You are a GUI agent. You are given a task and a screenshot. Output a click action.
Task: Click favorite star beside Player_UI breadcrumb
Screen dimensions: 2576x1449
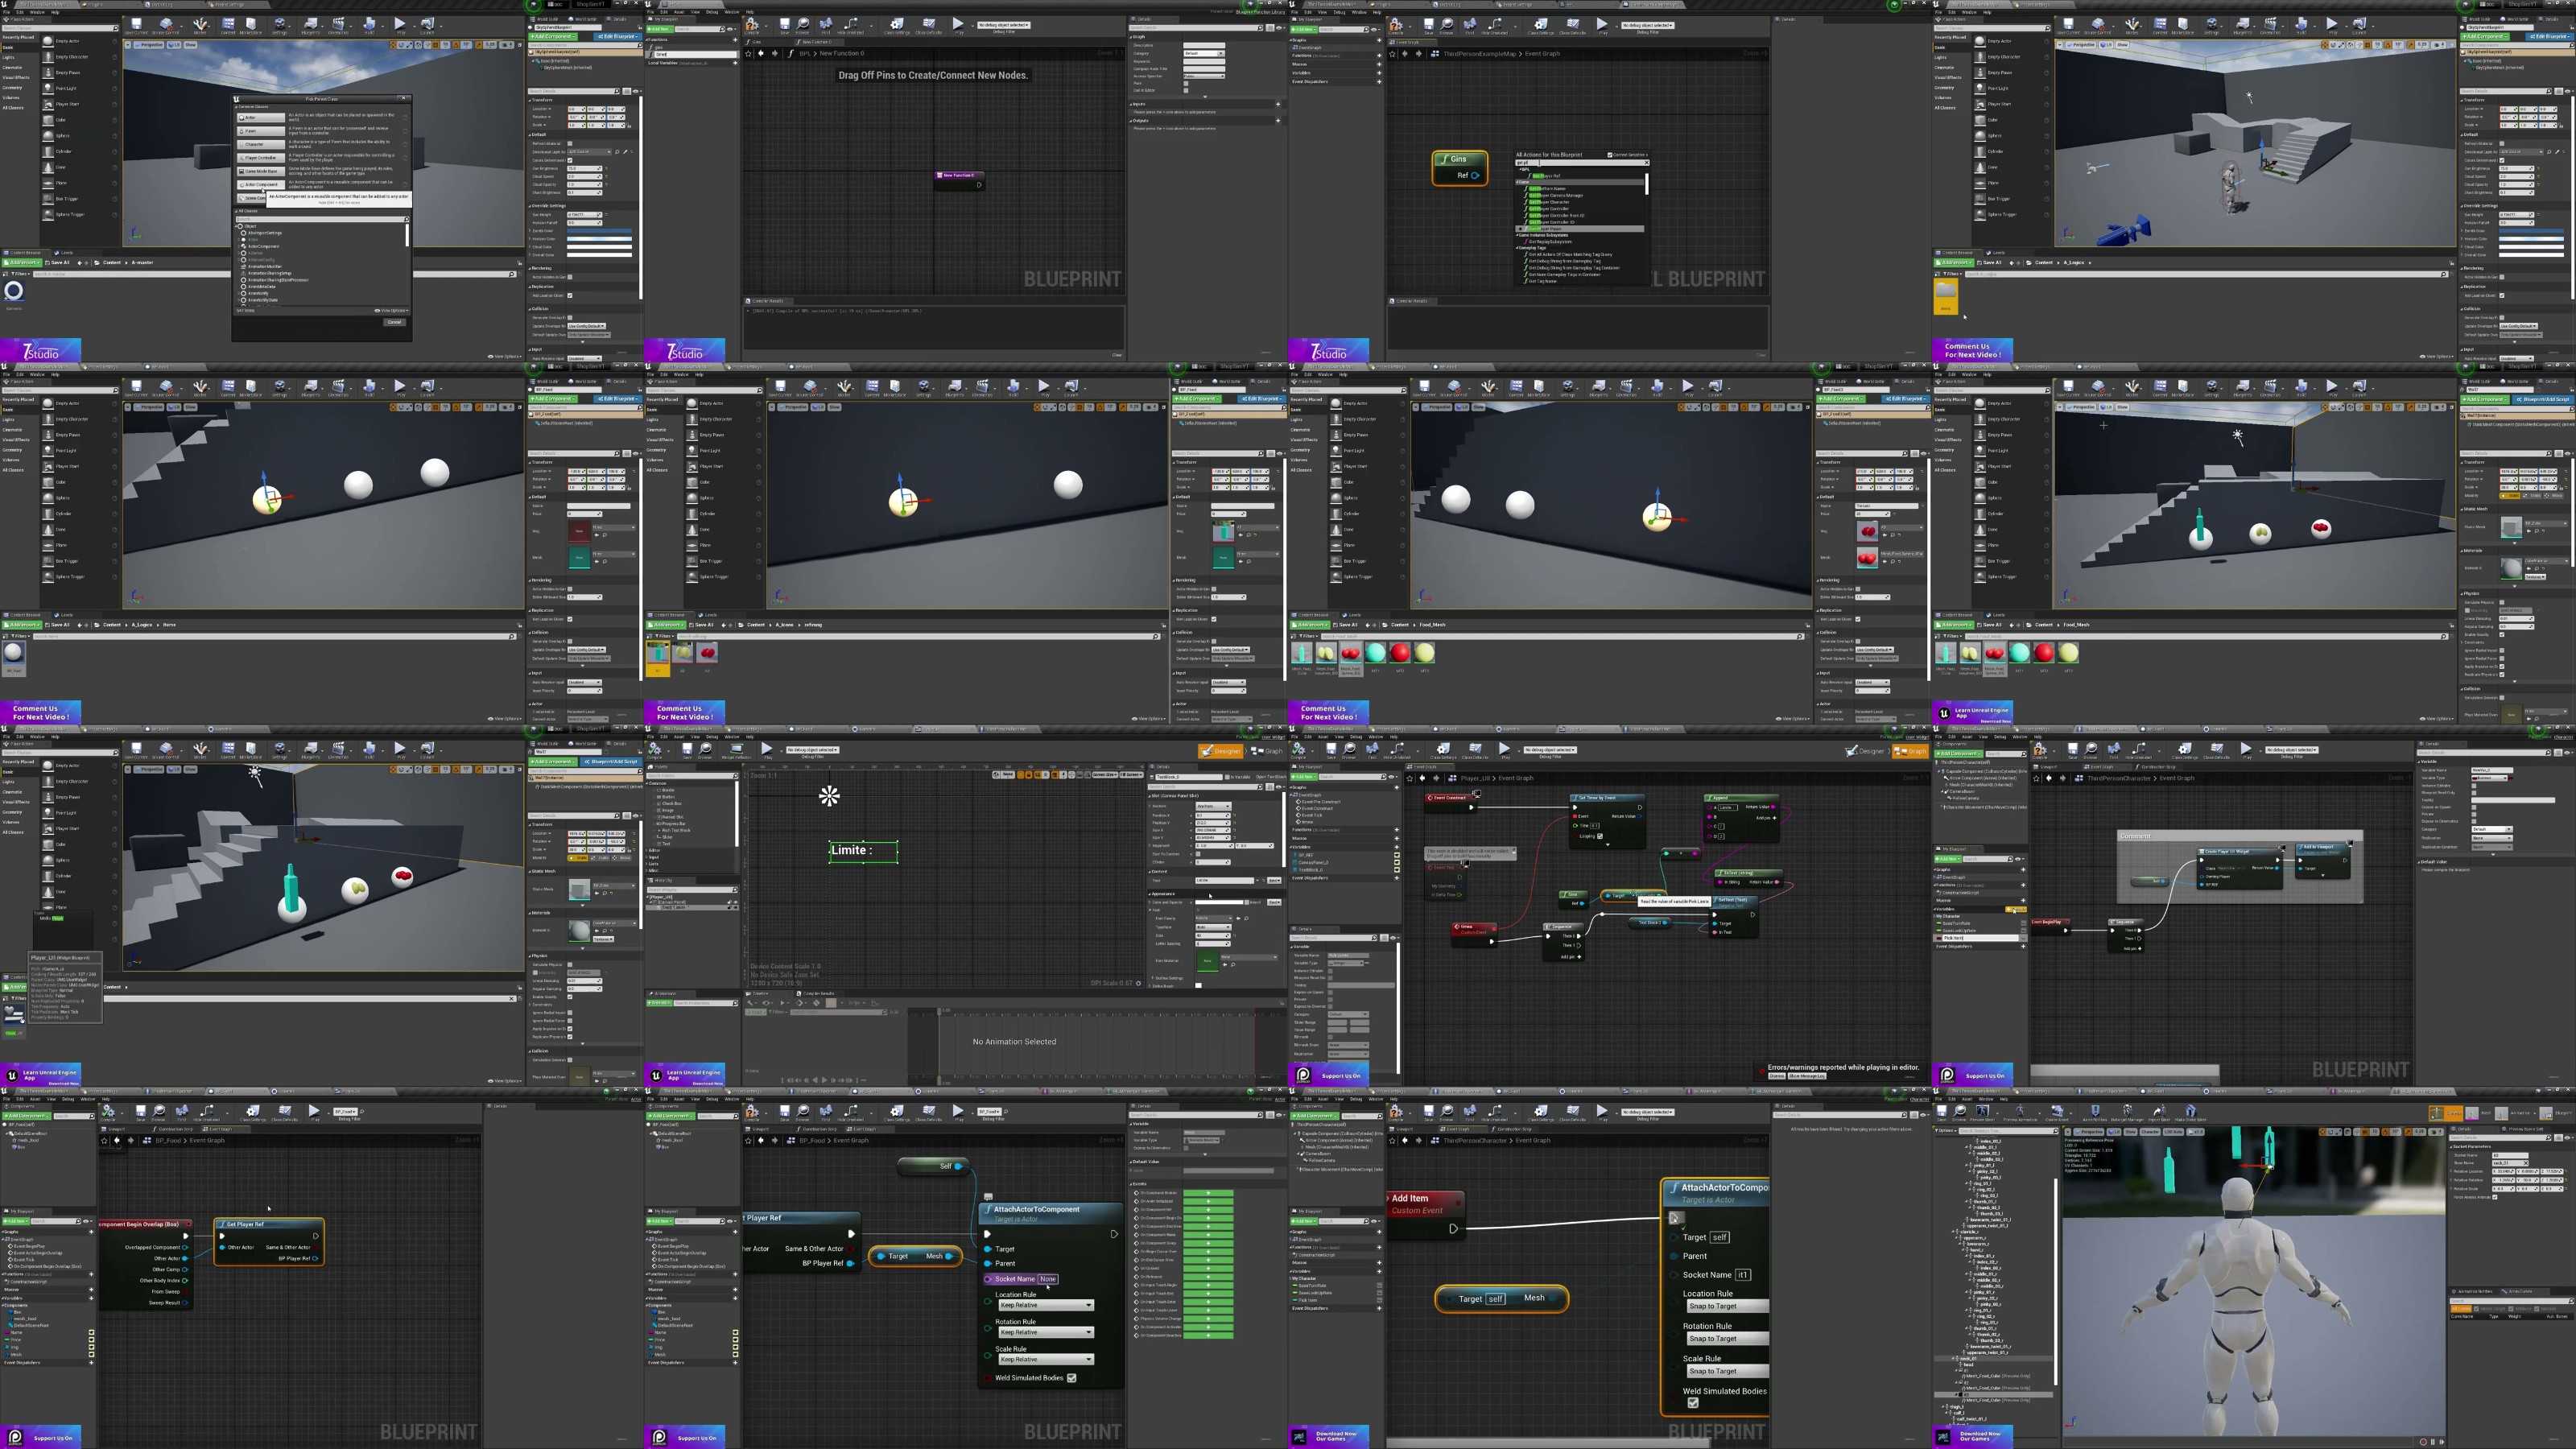[1410, 778]
